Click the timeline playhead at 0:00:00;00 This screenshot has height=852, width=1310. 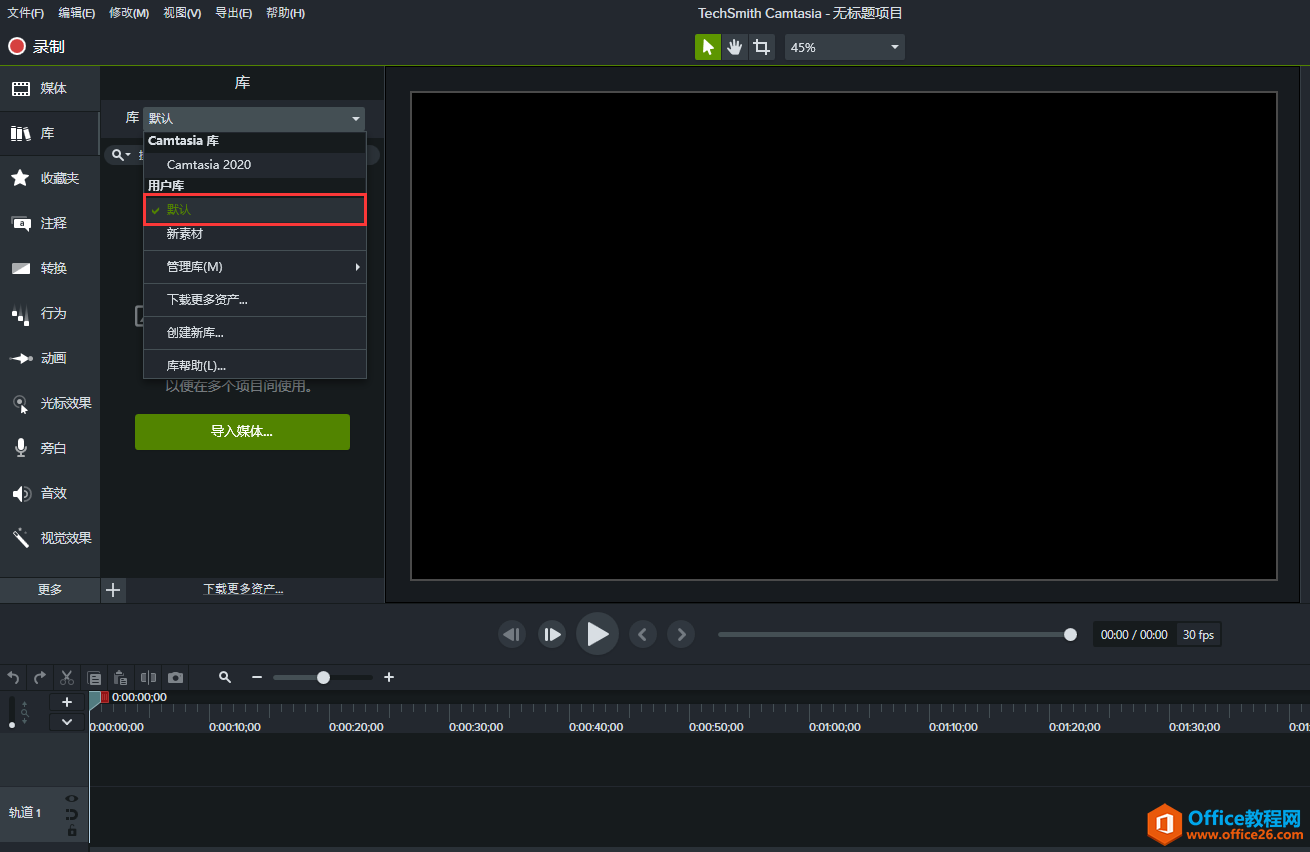pos(95,698)
